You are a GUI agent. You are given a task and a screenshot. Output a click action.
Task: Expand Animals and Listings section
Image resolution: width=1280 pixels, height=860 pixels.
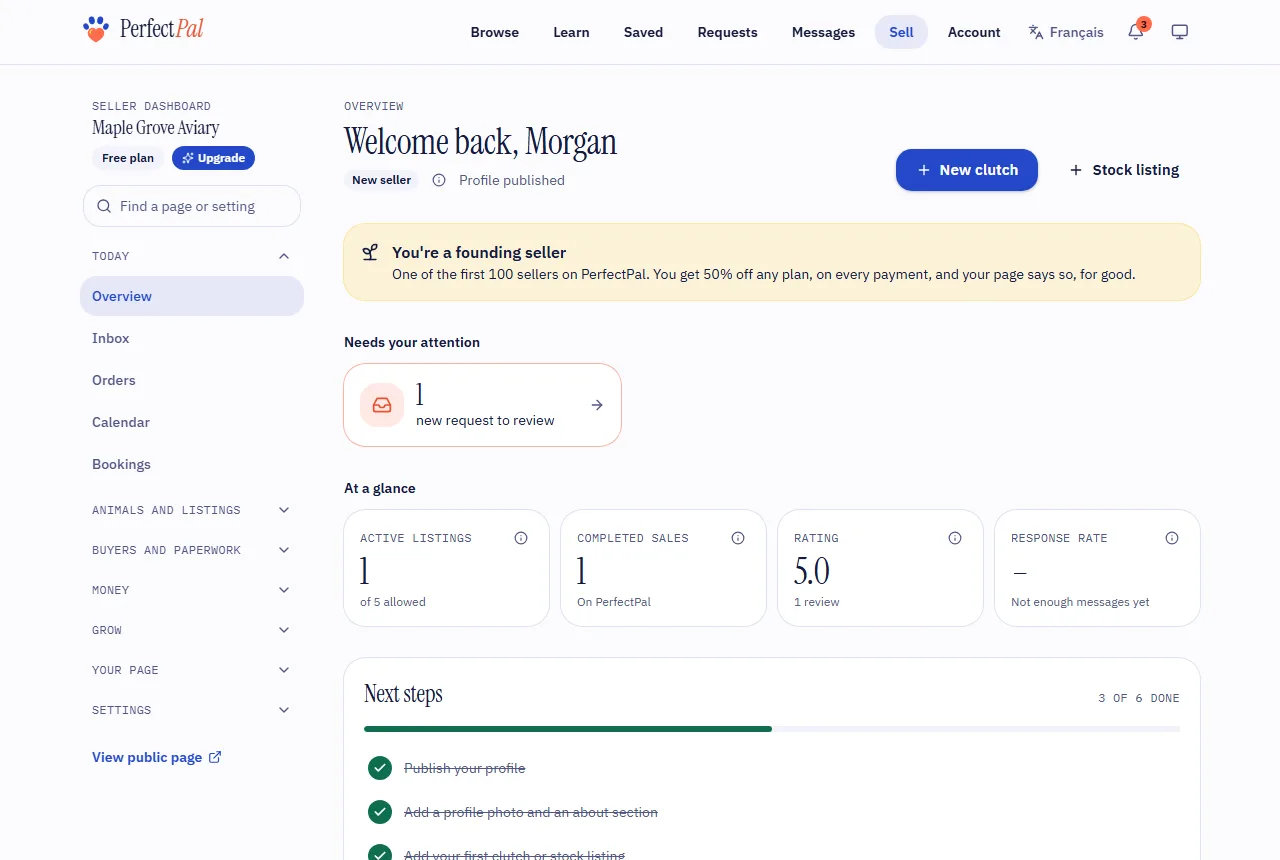coord(192,510)
